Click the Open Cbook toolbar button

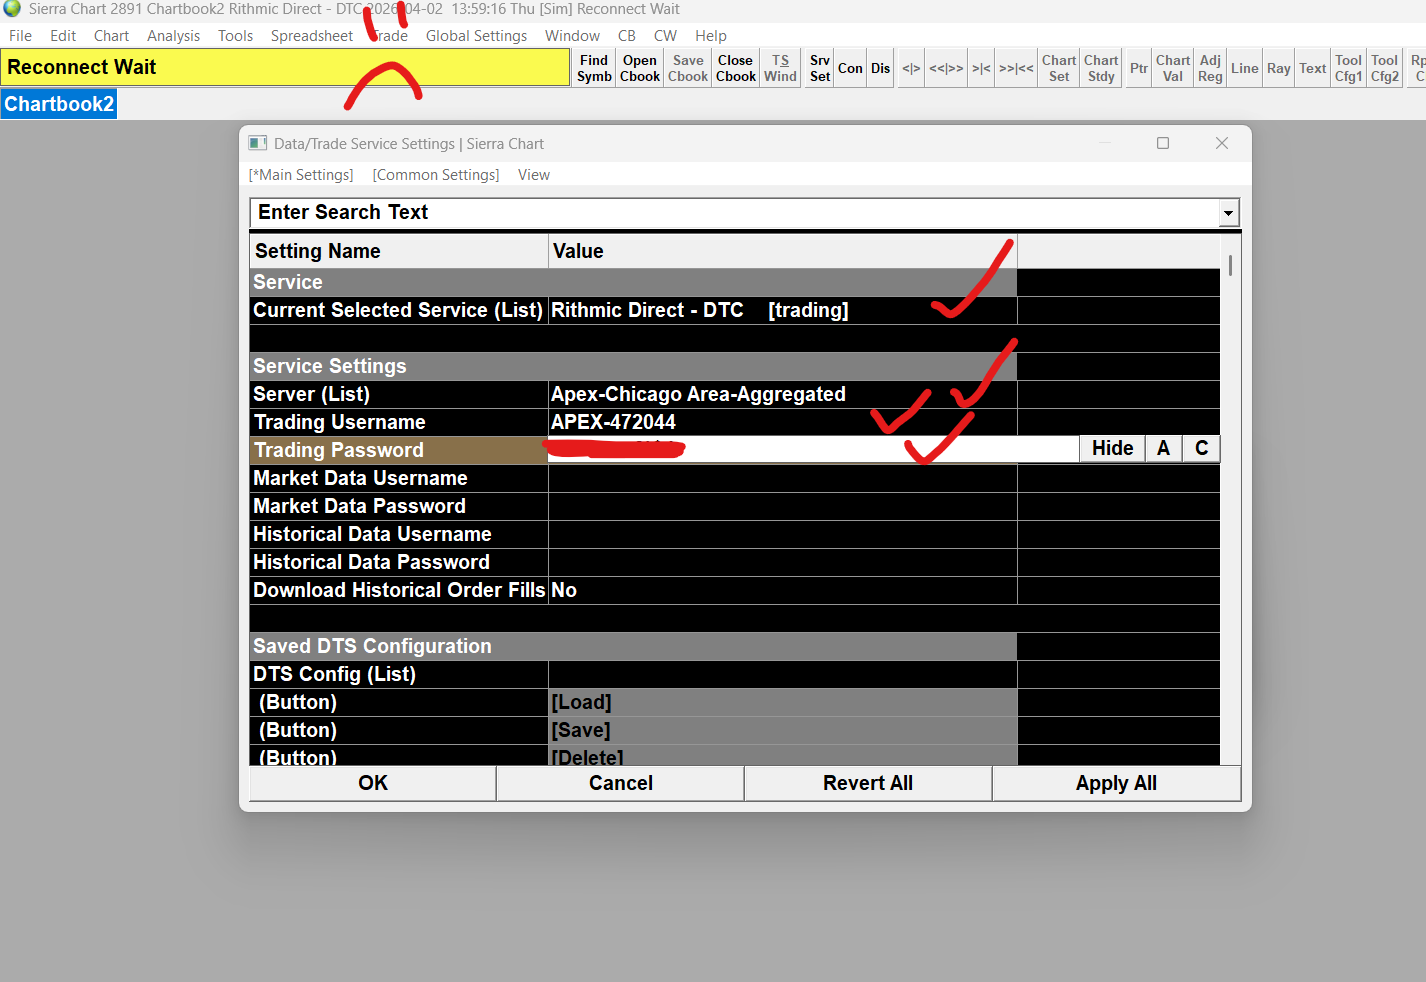tap(640, 68)
